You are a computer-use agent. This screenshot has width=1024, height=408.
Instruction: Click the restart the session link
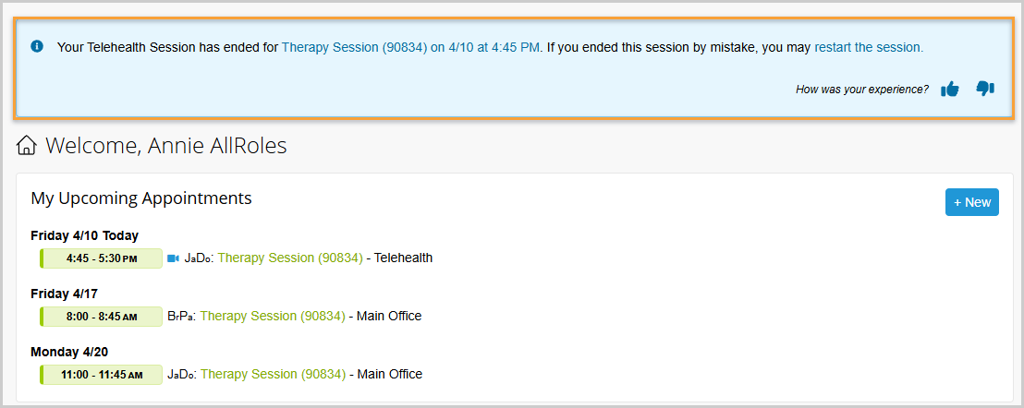tap(868, 47)
